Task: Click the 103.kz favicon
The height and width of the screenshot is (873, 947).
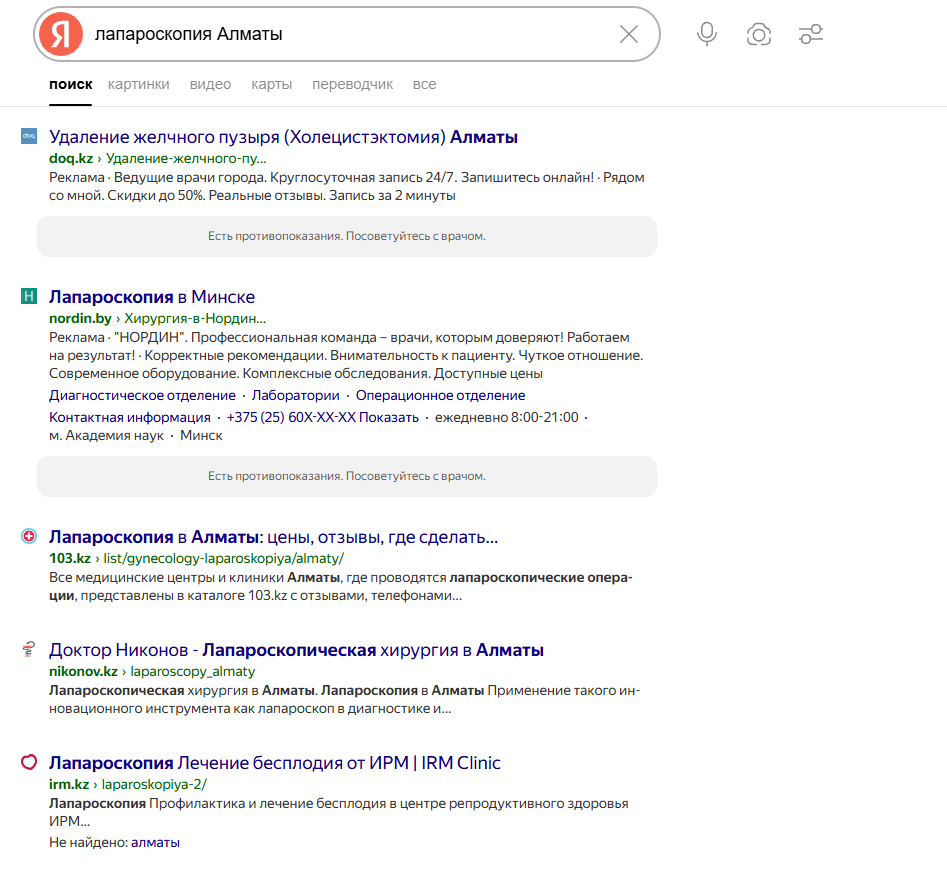Action: pyautogui.click(x=29, y=536)
